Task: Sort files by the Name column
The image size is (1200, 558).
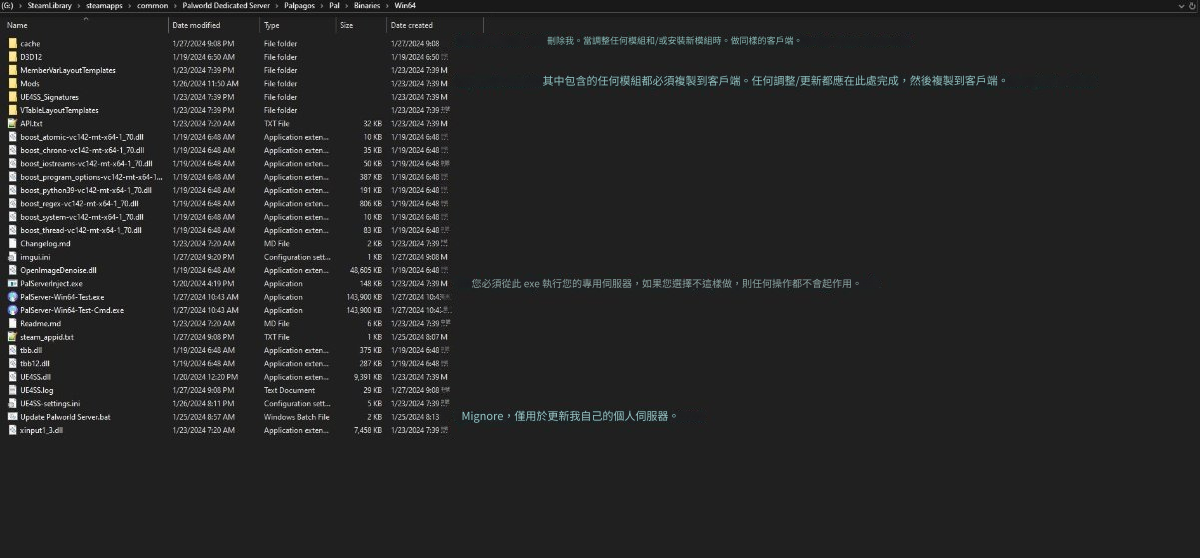Action: point(17,25)
